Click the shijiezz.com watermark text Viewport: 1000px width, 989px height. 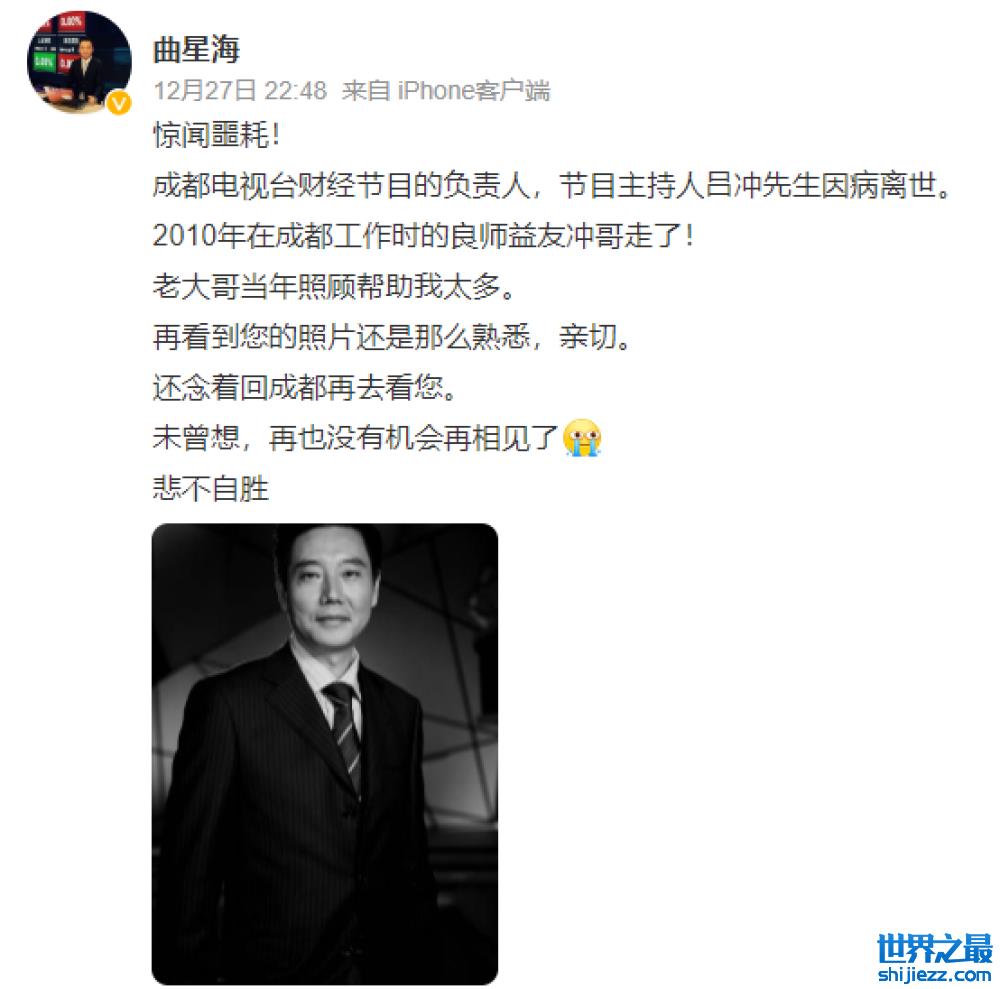pos(934,974)
